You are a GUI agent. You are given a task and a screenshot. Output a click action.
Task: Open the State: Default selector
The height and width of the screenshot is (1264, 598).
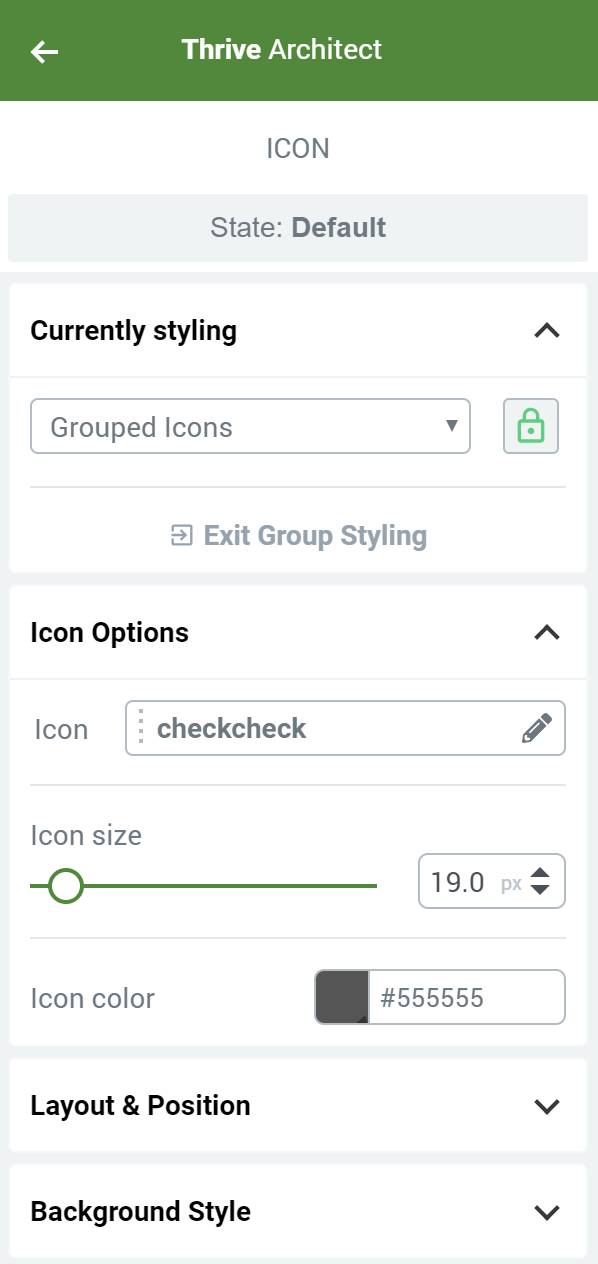tap(298, 228)
